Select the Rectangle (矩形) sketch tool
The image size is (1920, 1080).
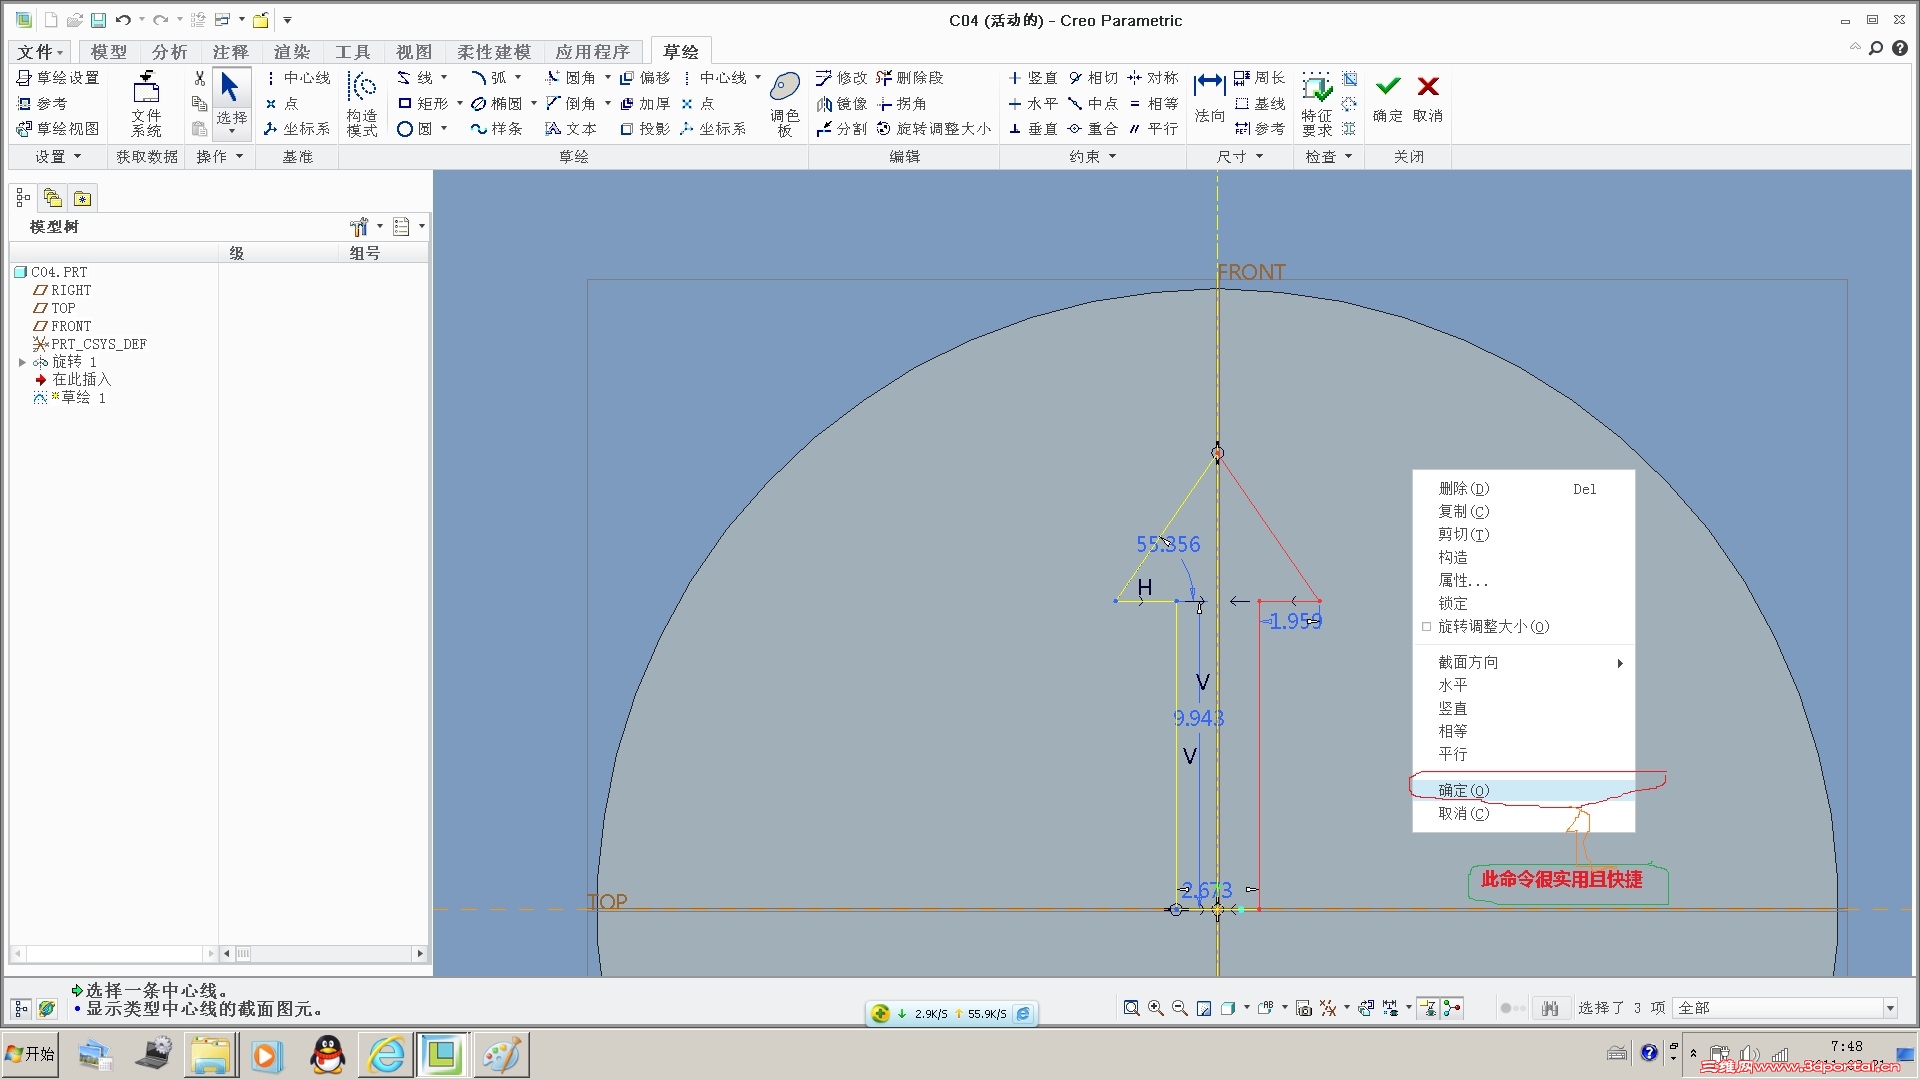(x=423, y=103)
